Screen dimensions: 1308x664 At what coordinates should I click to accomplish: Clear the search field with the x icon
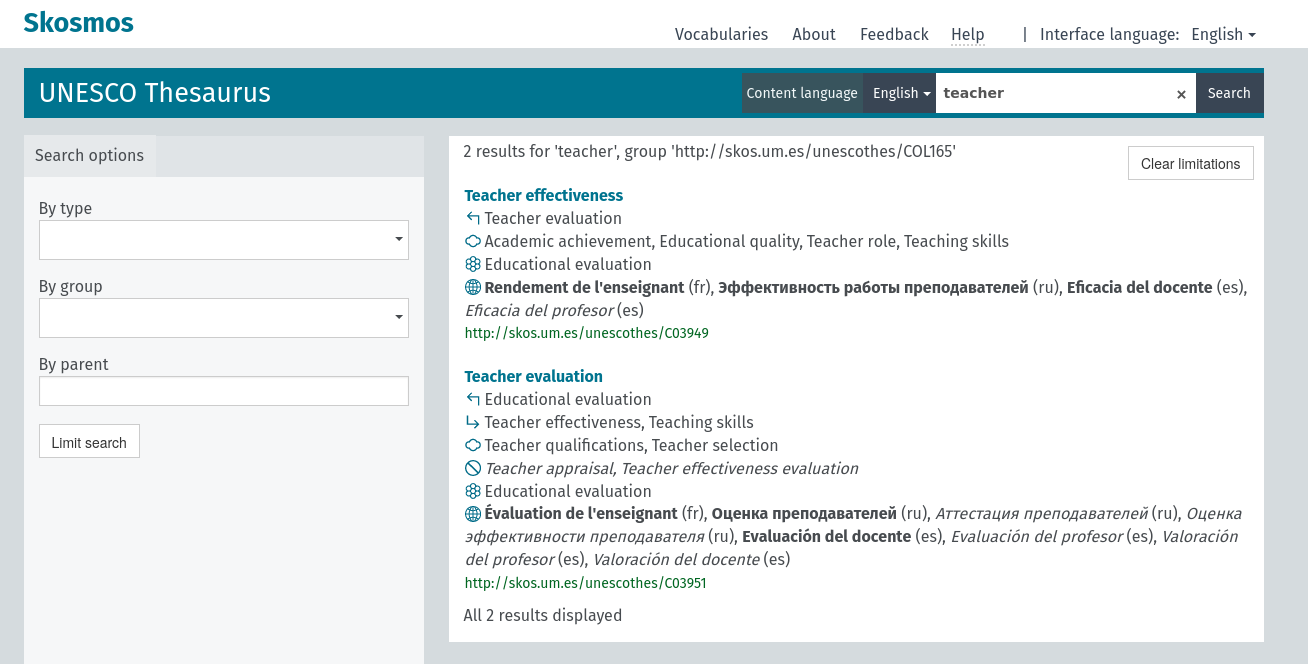pyautogui.click(x=1181, y=94)
